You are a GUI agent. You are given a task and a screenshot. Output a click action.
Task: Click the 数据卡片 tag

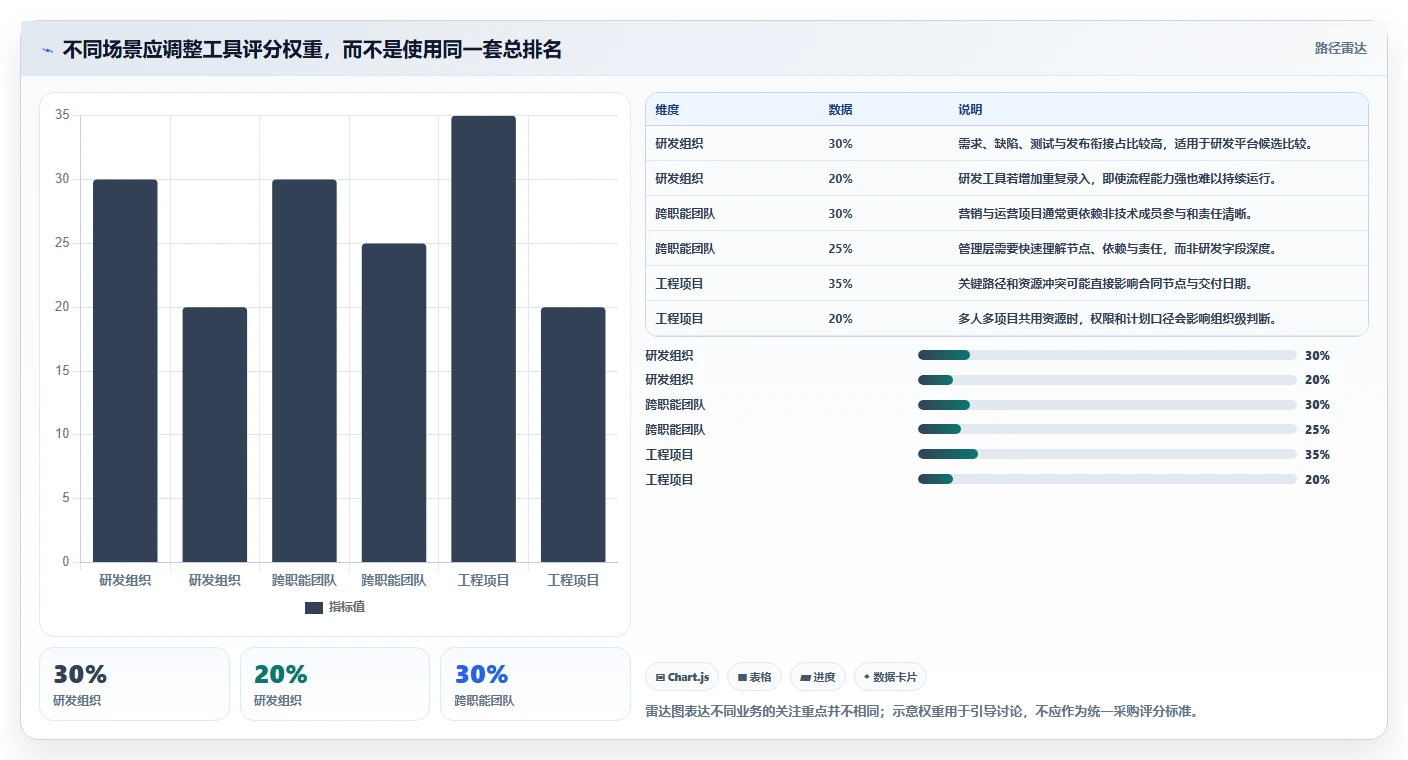point(890,677)
